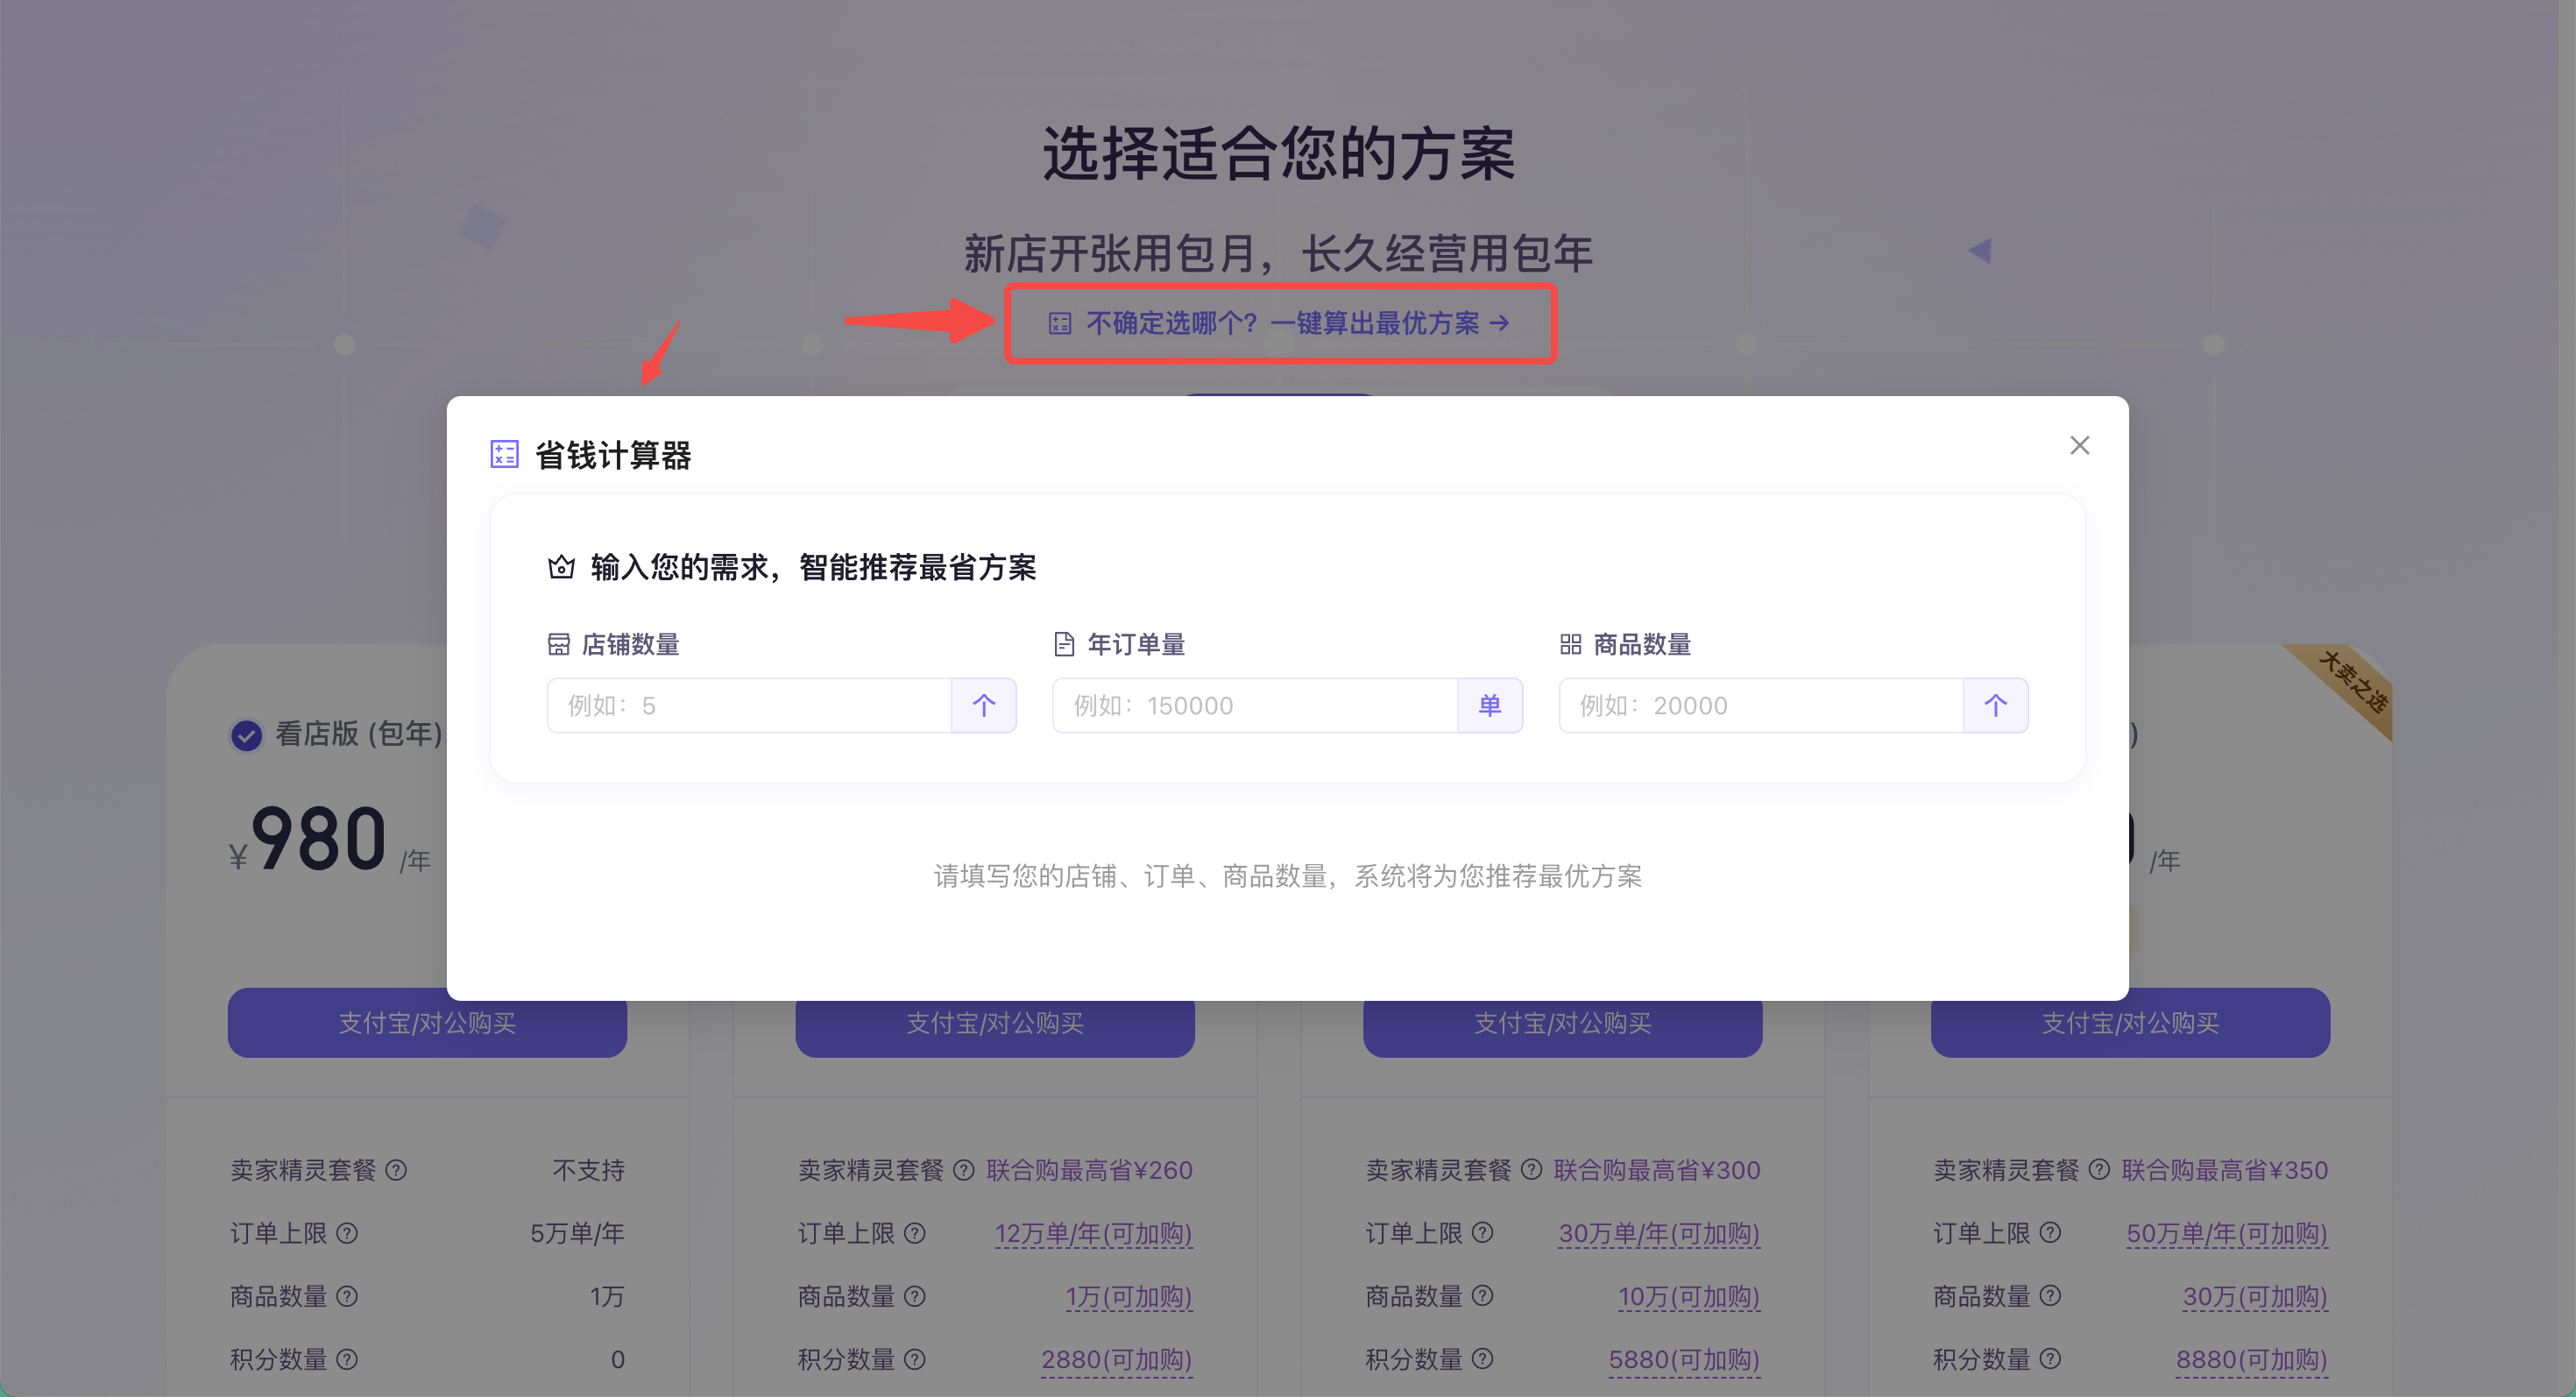Click the crown icon beside 输入您的需求
The image size is (2576, 1397).
click(x=561, y=567)
